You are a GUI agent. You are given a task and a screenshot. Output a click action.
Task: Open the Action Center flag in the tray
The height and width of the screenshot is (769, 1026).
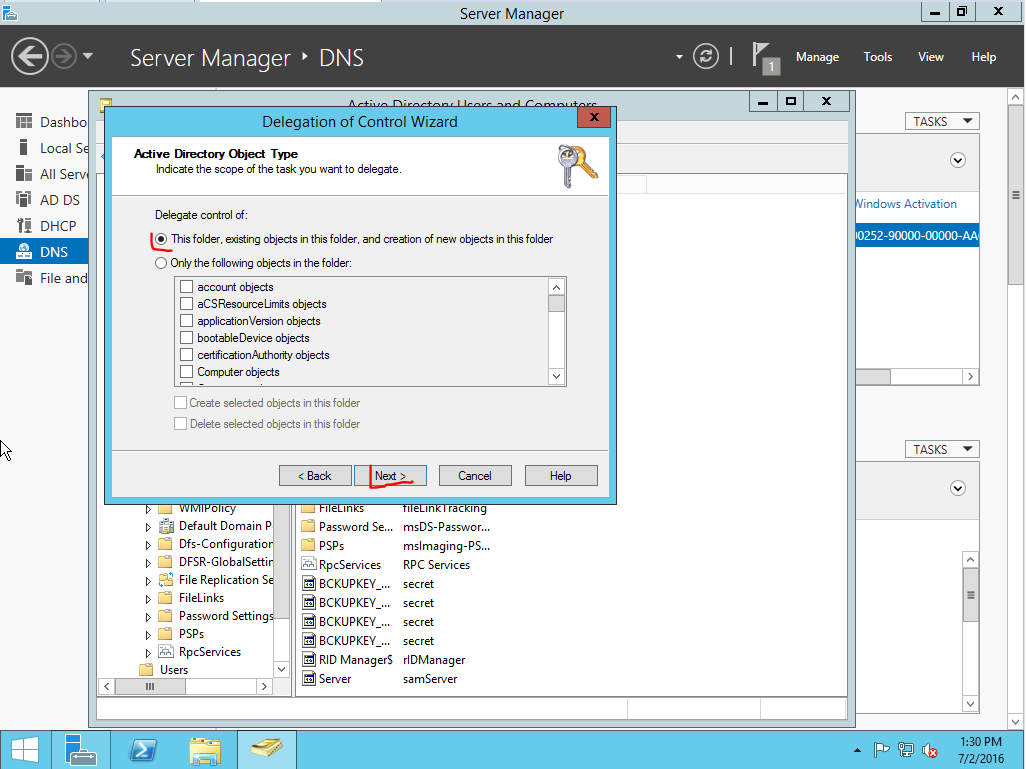pyautogui.click(x=881, y=750)
